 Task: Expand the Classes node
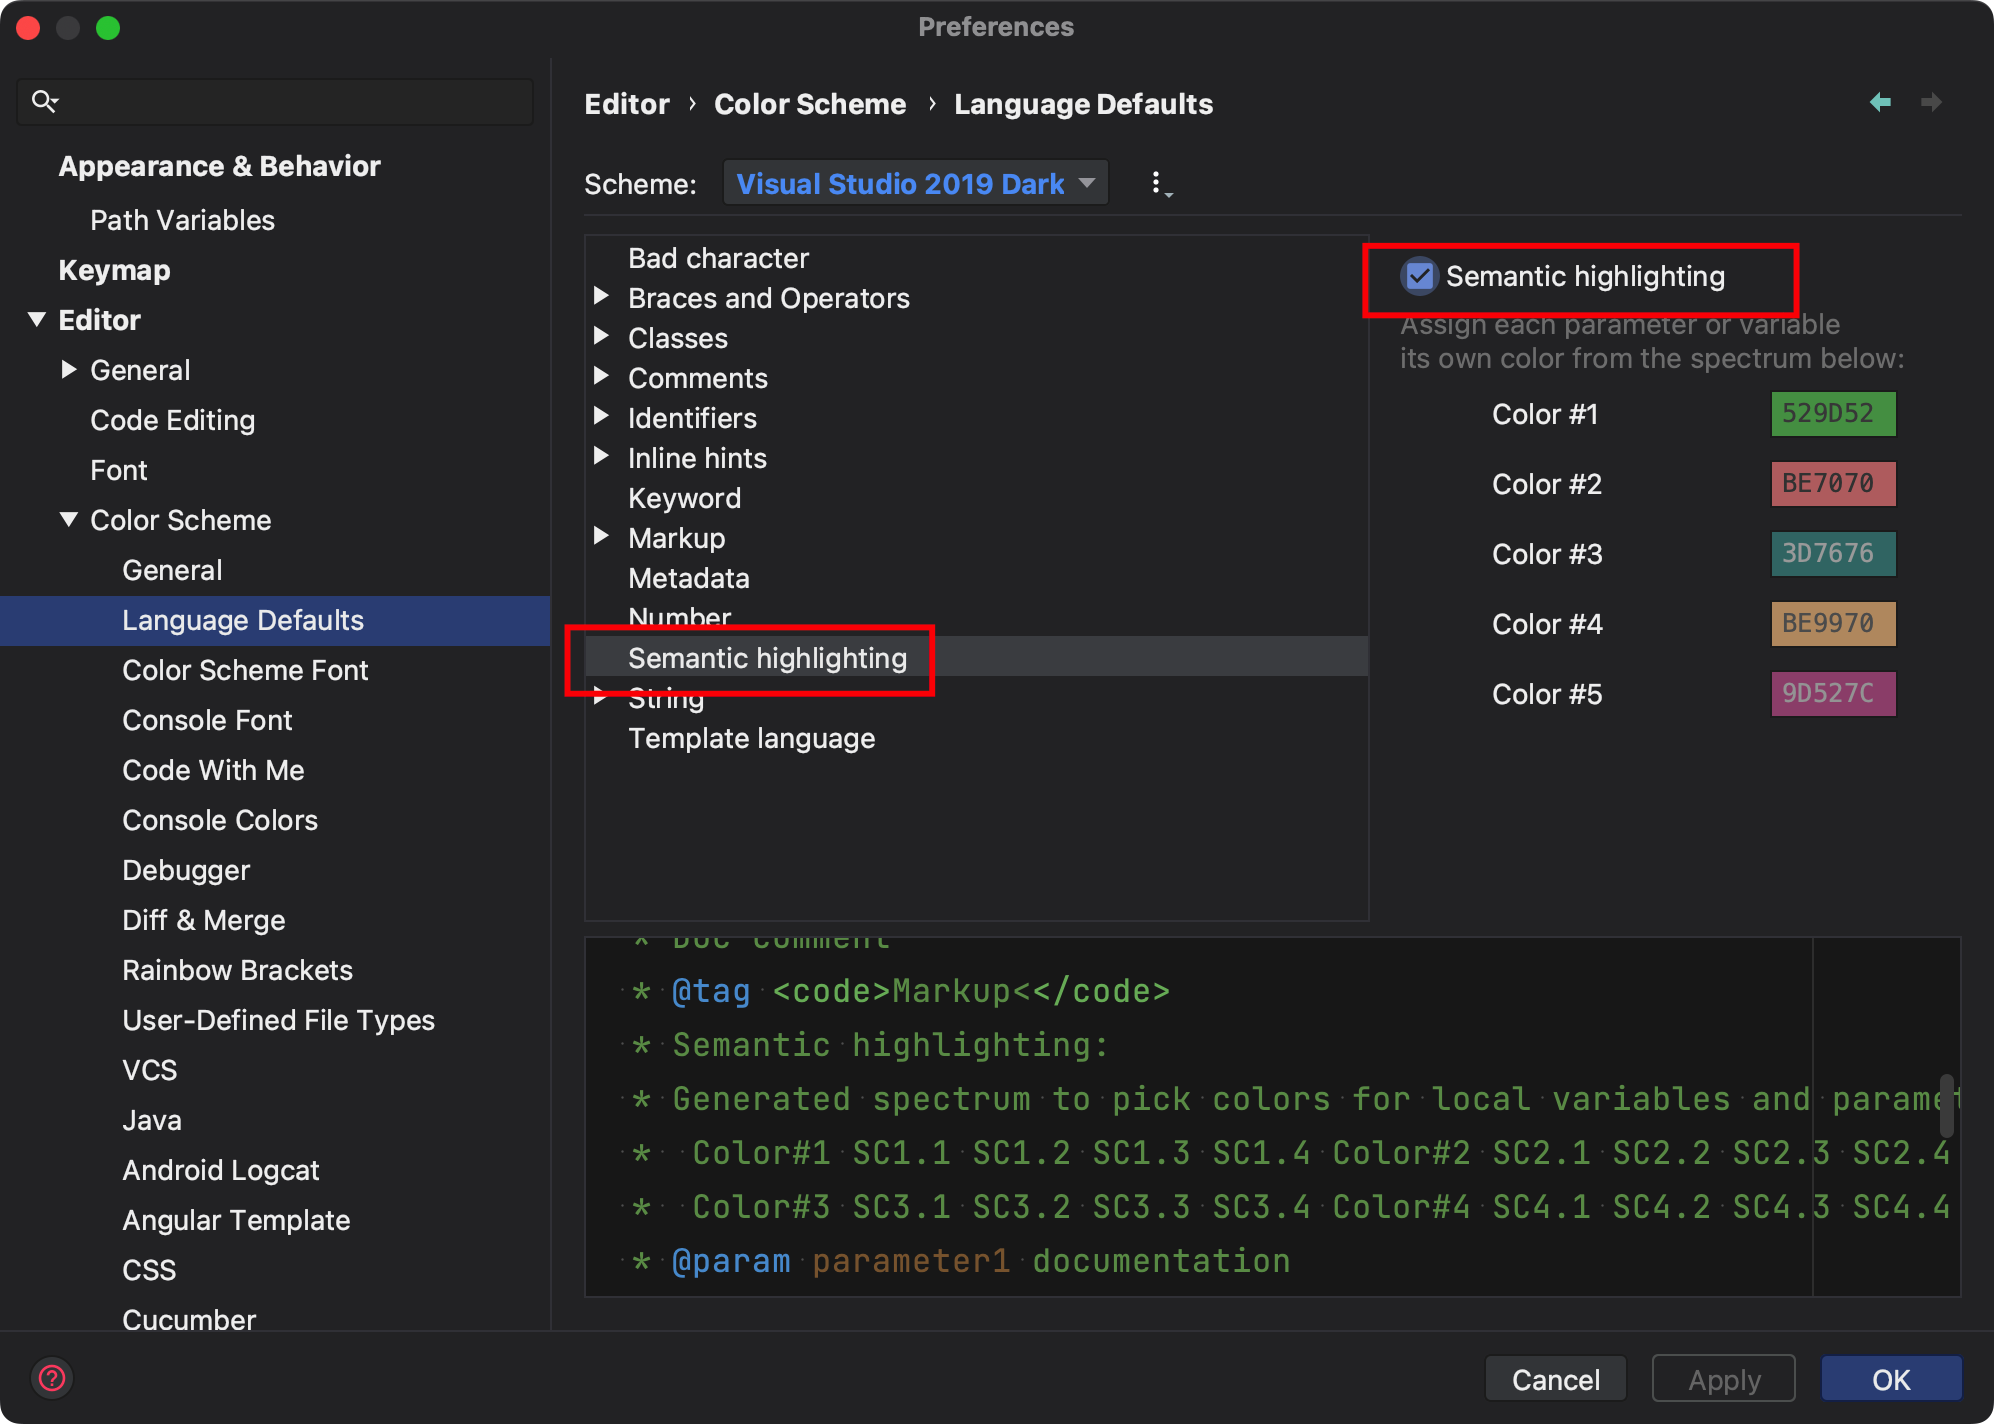601,336
